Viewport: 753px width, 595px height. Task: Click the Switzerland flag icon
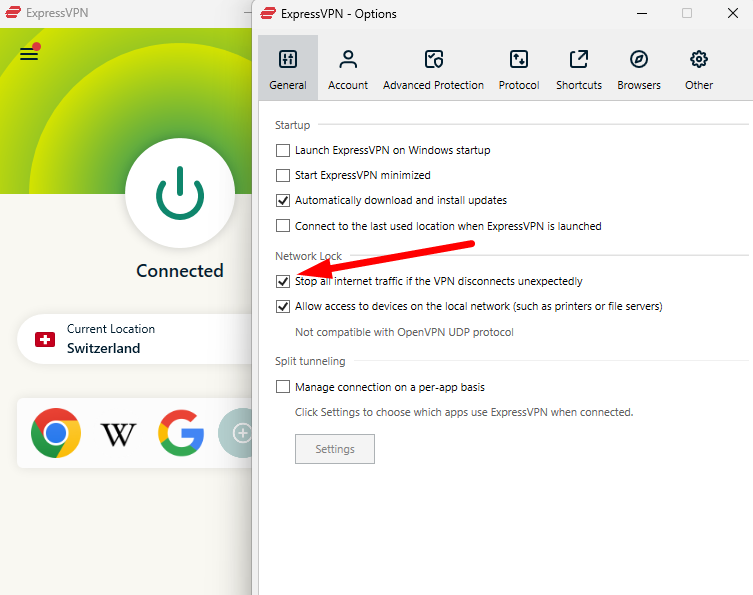pos(45,340)
